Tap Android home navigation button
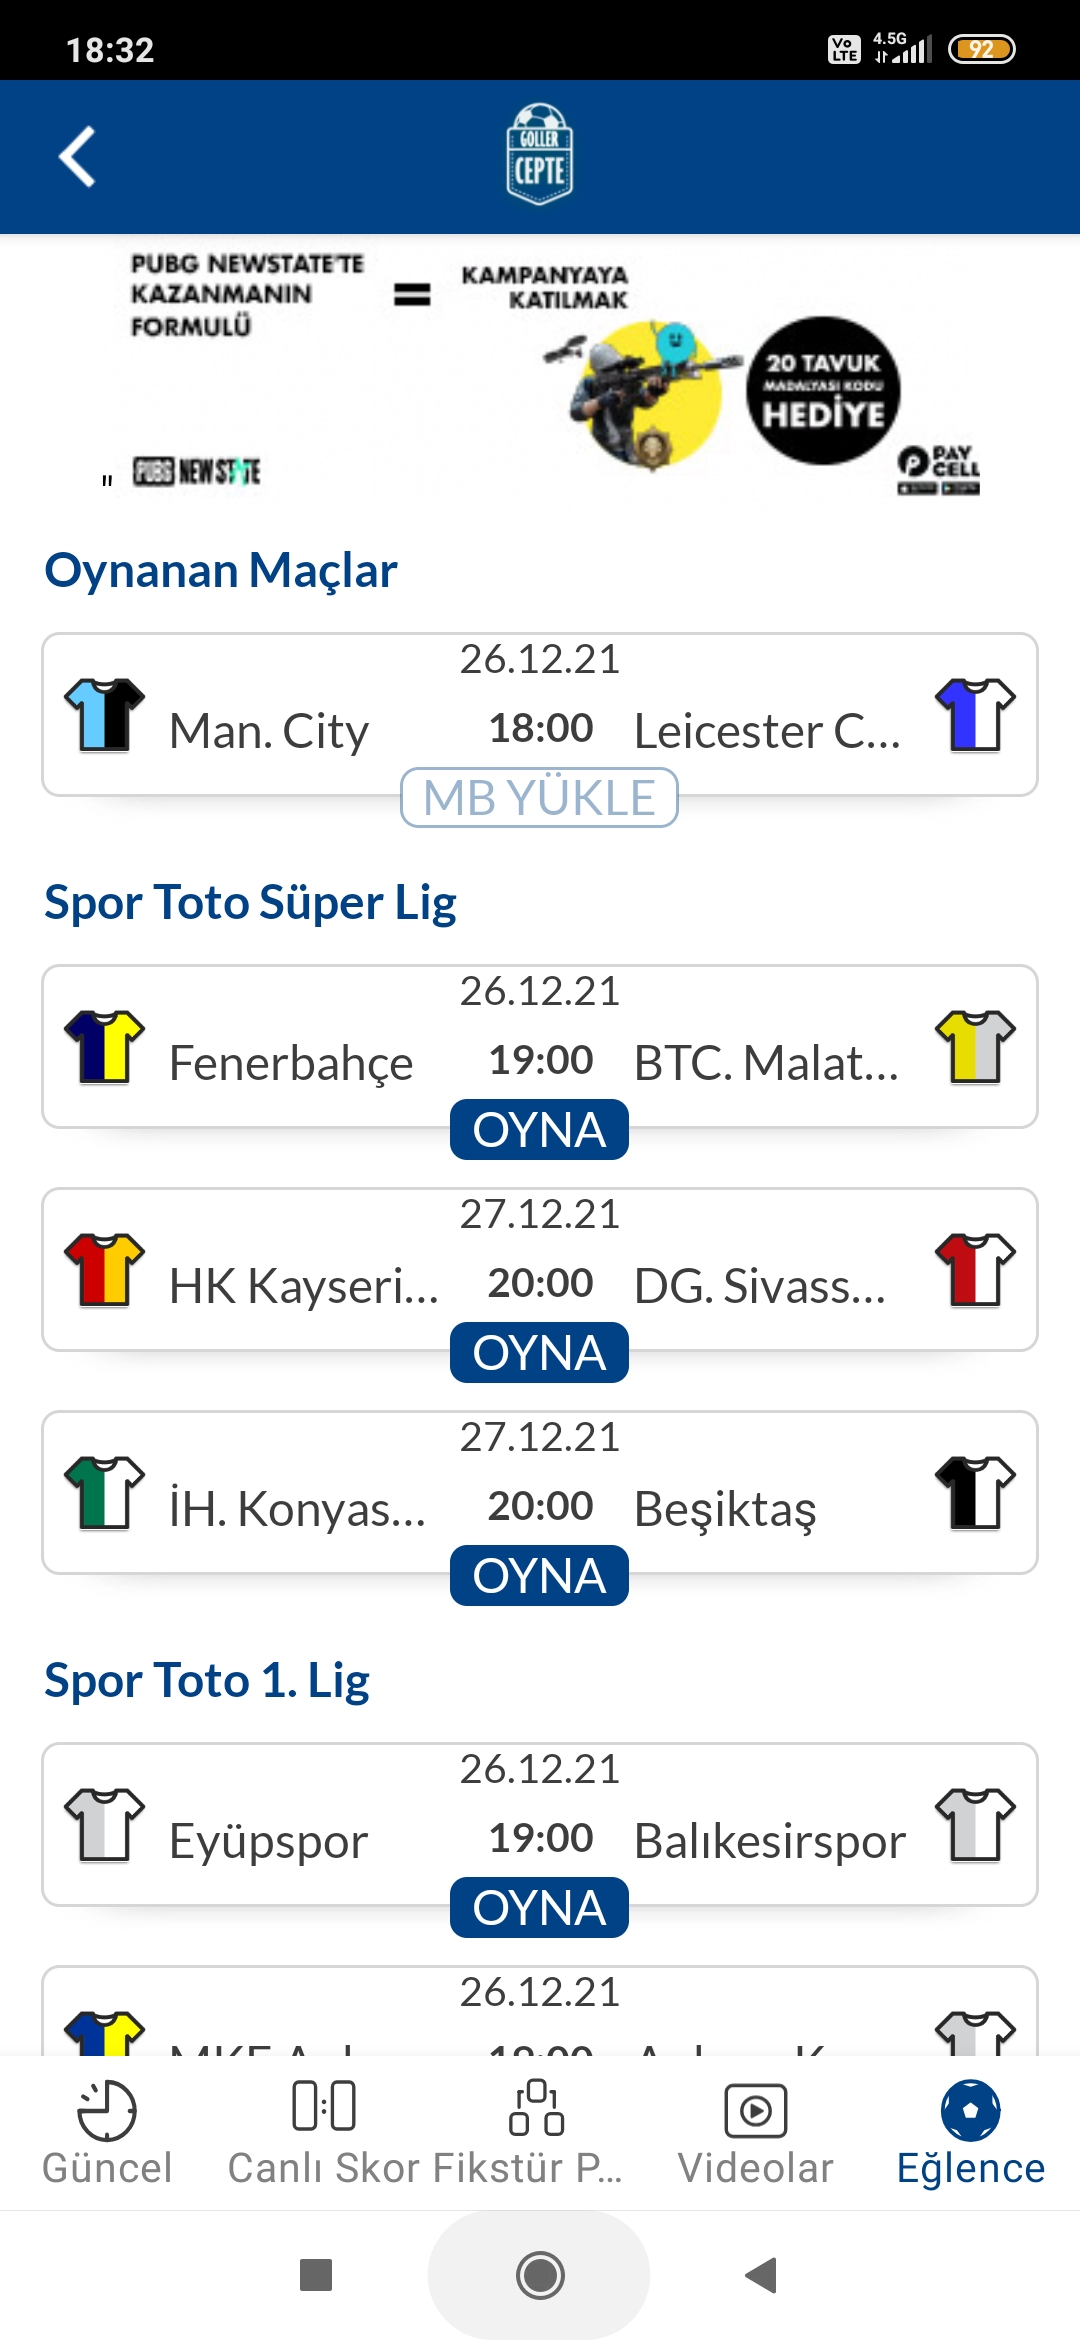Image resolution: width=1080 pixels, height=2340 pixels. tap(540, 2275)
